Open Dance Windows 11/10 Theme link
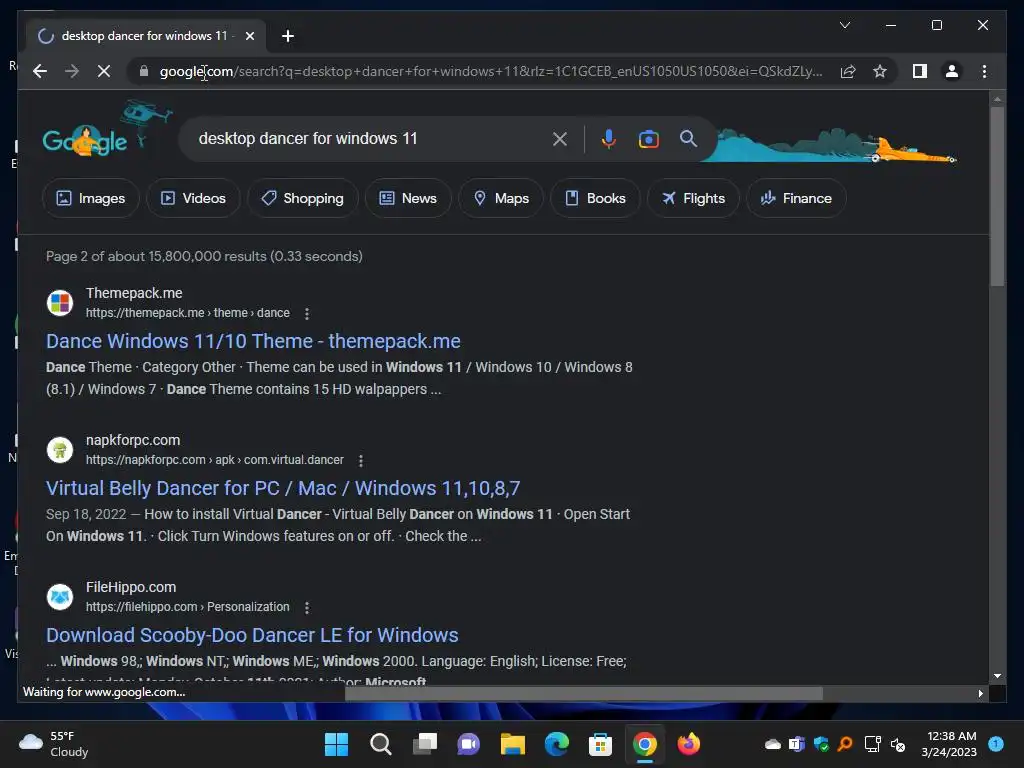Viewport: 1024px width, 768px height. click(x=253, y=341)
